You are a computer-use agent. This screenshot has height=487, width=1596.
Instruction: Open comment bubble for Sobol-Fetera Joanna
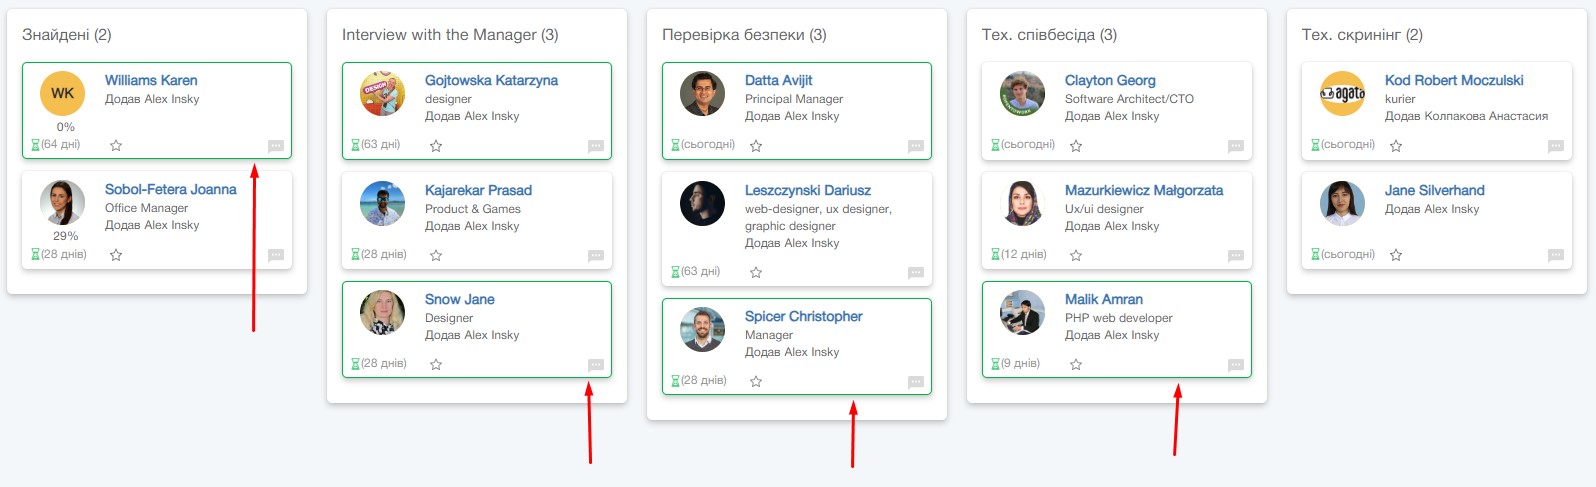pyautogui.click(x=276, y=255)
